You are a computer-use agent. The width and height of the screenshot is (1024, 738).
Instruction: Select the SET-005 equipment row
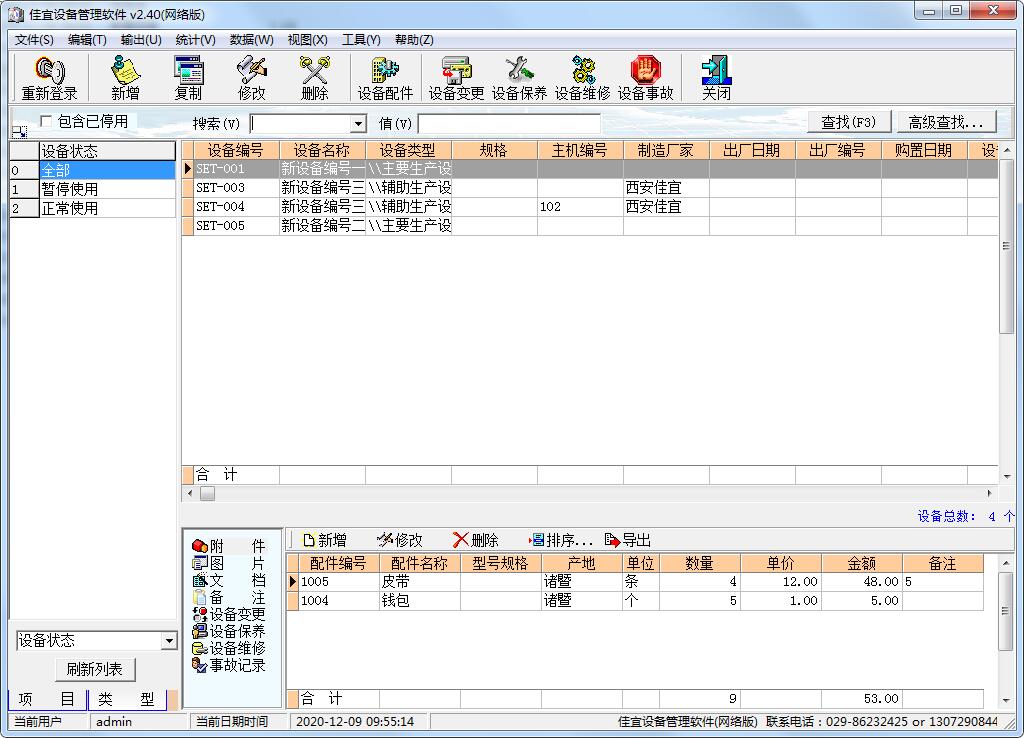590,225
